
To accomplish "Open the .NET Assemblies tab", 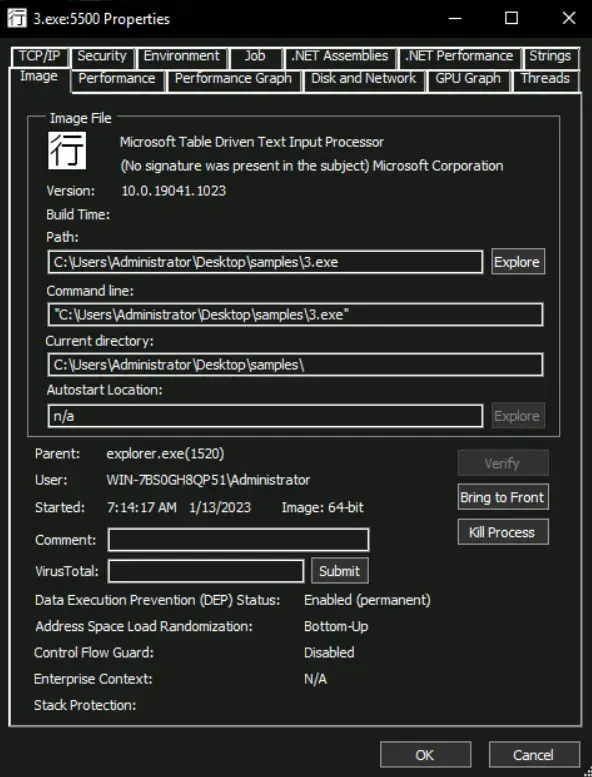I will [340, 56].
